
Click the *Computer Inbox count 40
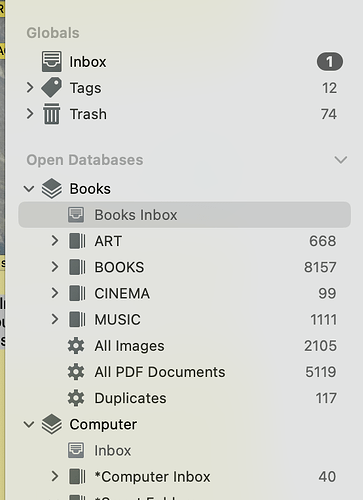(327, 476)
